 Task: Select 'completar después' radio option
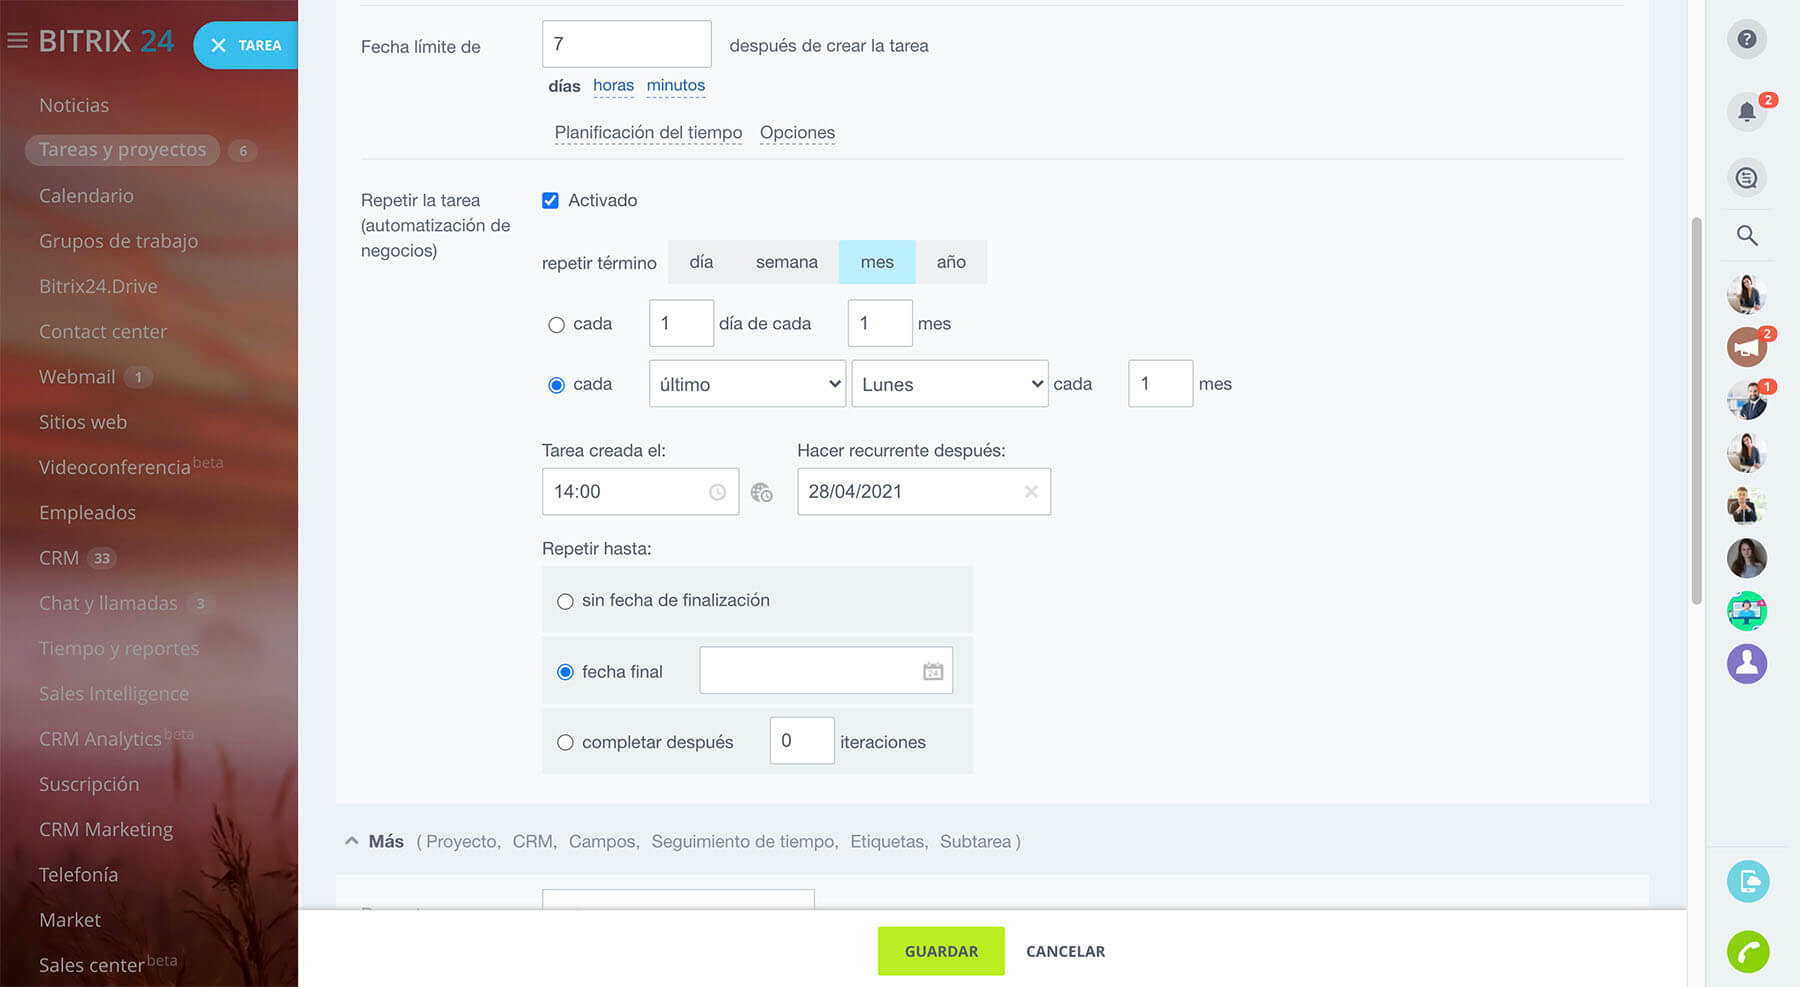coord(565,742)
